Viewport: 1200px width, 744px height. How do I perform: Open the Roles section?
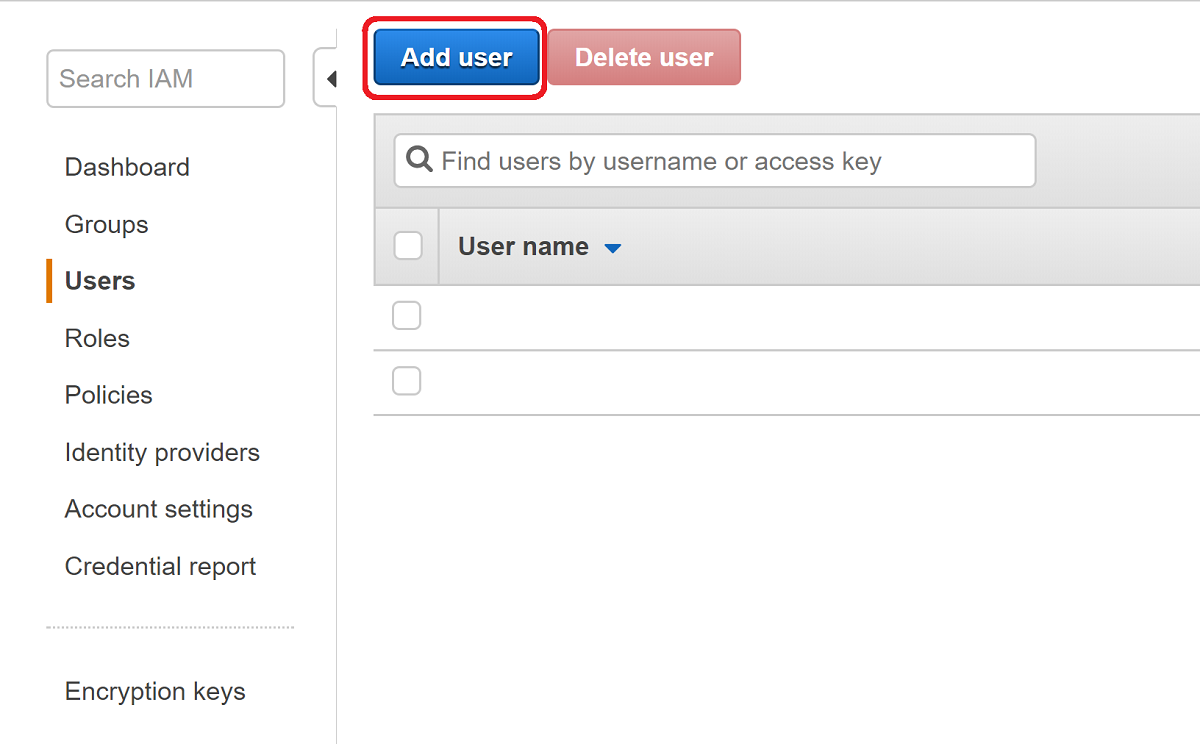(x=97, y=338)
